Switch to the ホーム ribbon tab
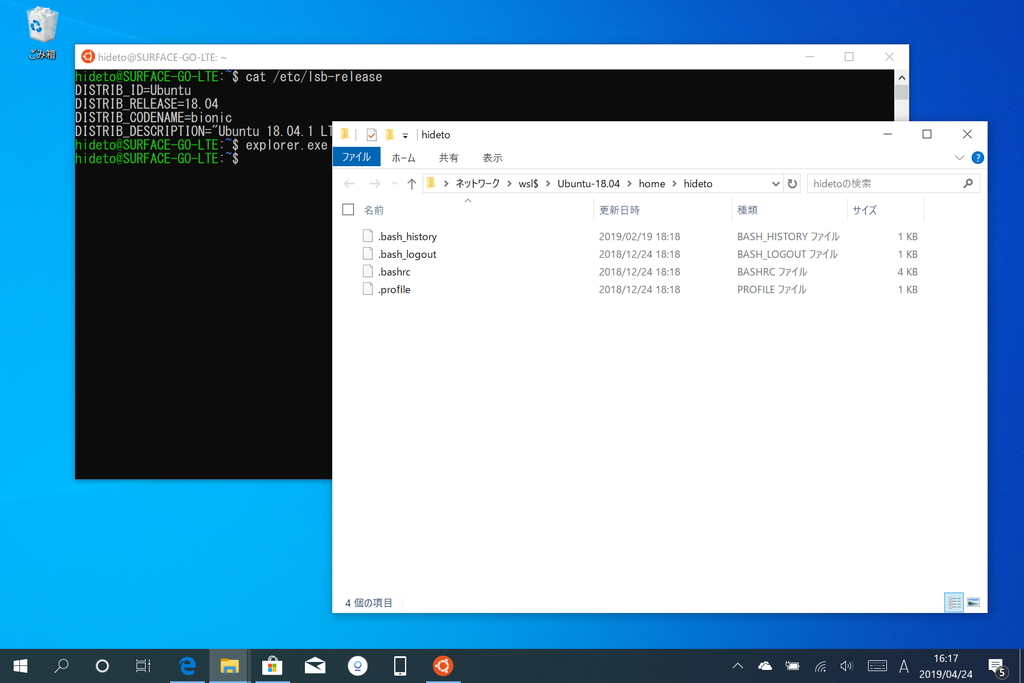 (x=404, y=157)
